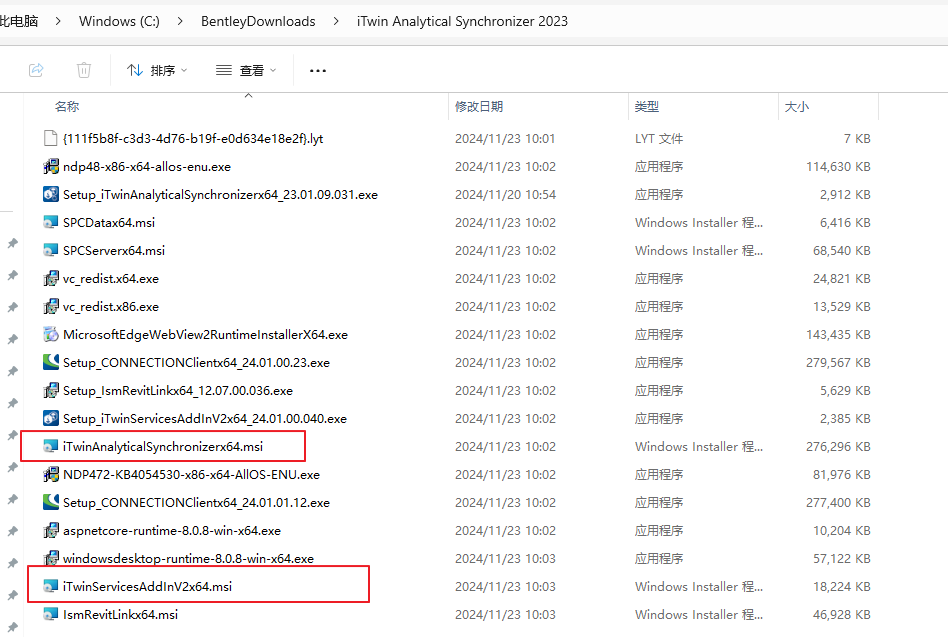The width and height of the screenshot is (948, 637).
Task: Select vc_redist.x86.exe file name
Action: pos(111,306)
